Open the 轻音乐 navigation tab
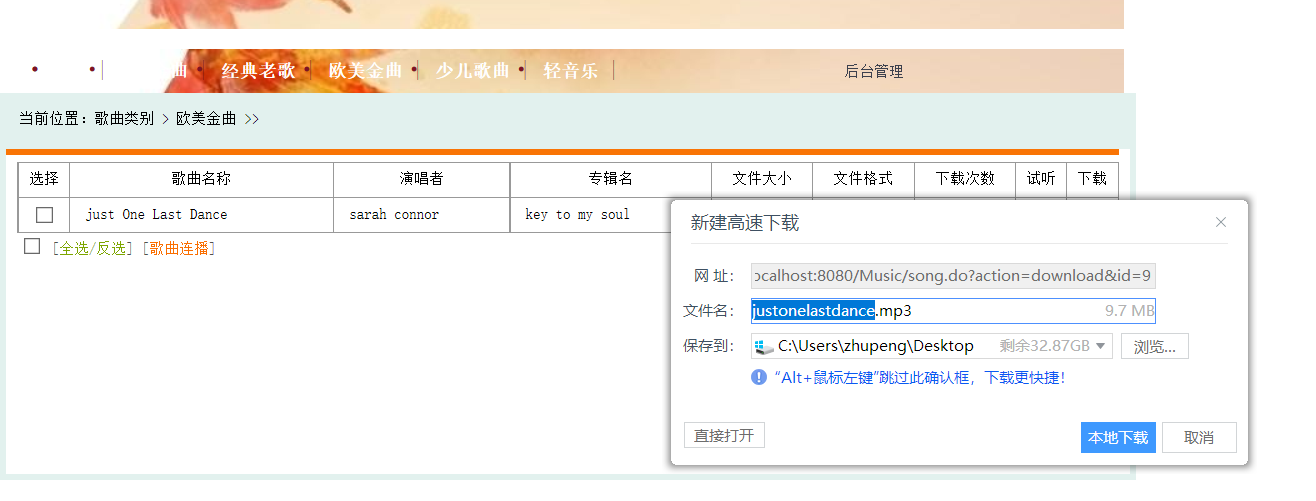This screenshot has width=1316, height=501. tap(570, 71)
